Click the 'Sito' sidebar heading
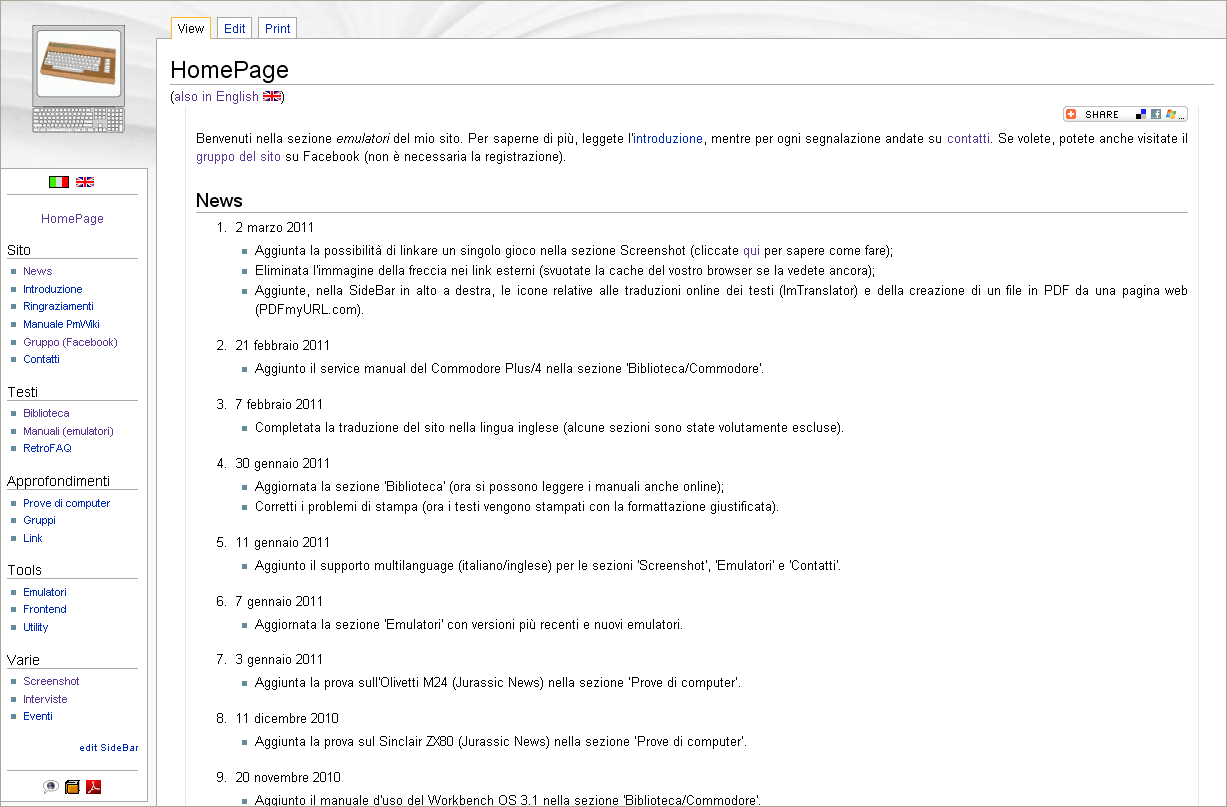The image size is (1227, 807). point(19,250)
